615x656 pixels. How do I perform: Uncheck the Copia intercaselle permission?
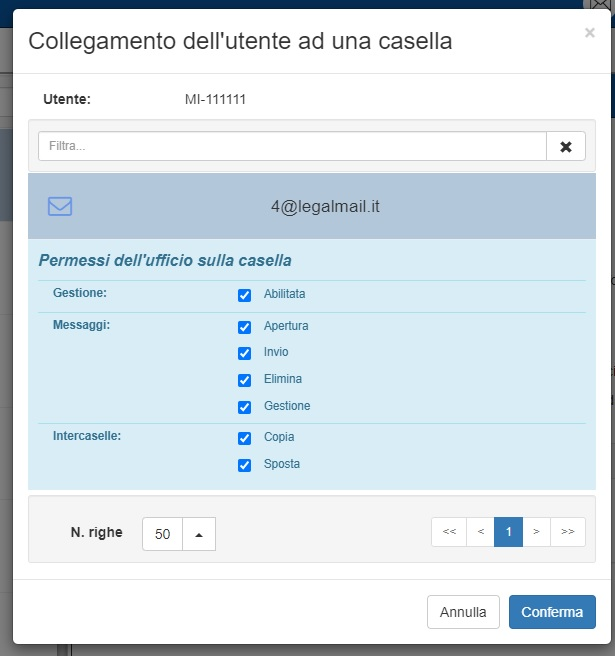(244, 438)
